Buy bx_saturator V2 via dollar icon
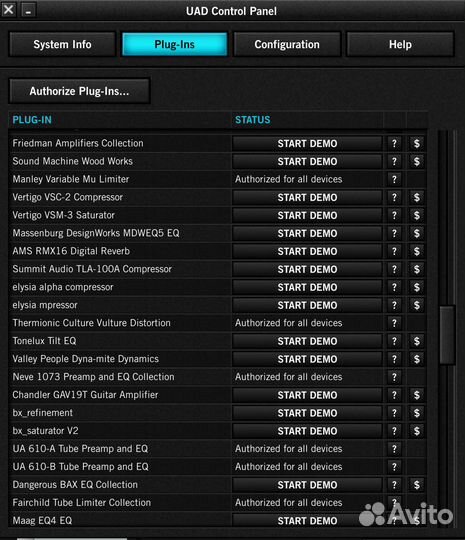Image resolution: width=465 pixels, height=540 pixels. [417, 431]
